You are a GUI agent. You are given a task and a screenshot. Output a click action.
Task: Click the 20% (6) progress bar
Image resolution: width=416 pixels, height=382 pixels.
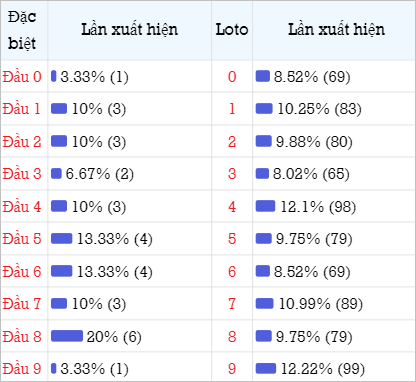(x=67, y=336)
